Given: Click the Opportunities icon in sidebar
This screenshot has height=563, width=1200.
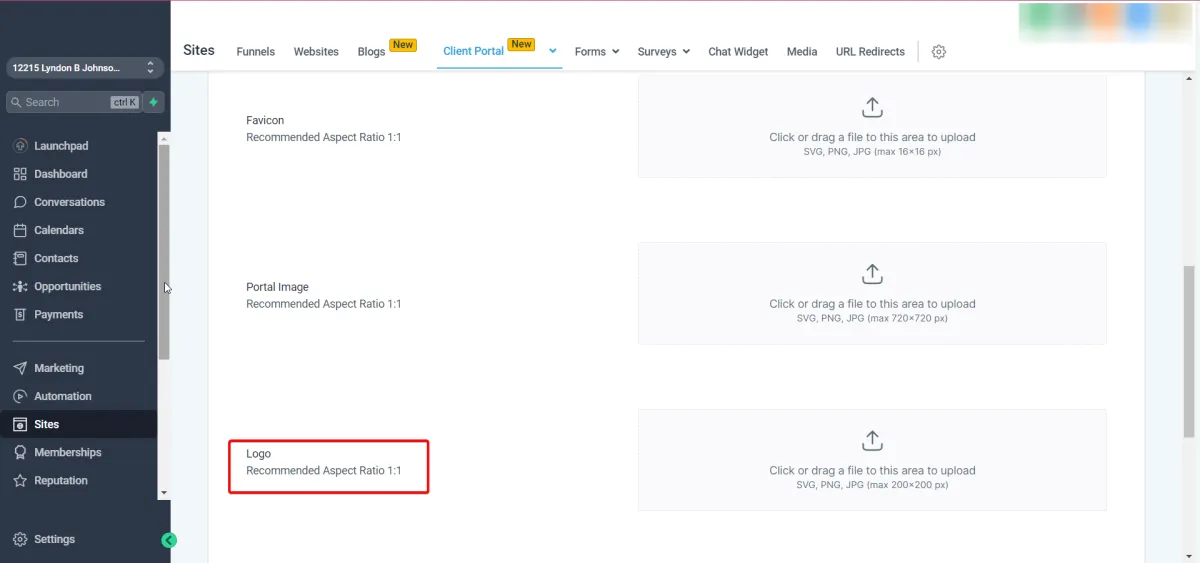Looking at the screenshot, I should tap(20, 286).
